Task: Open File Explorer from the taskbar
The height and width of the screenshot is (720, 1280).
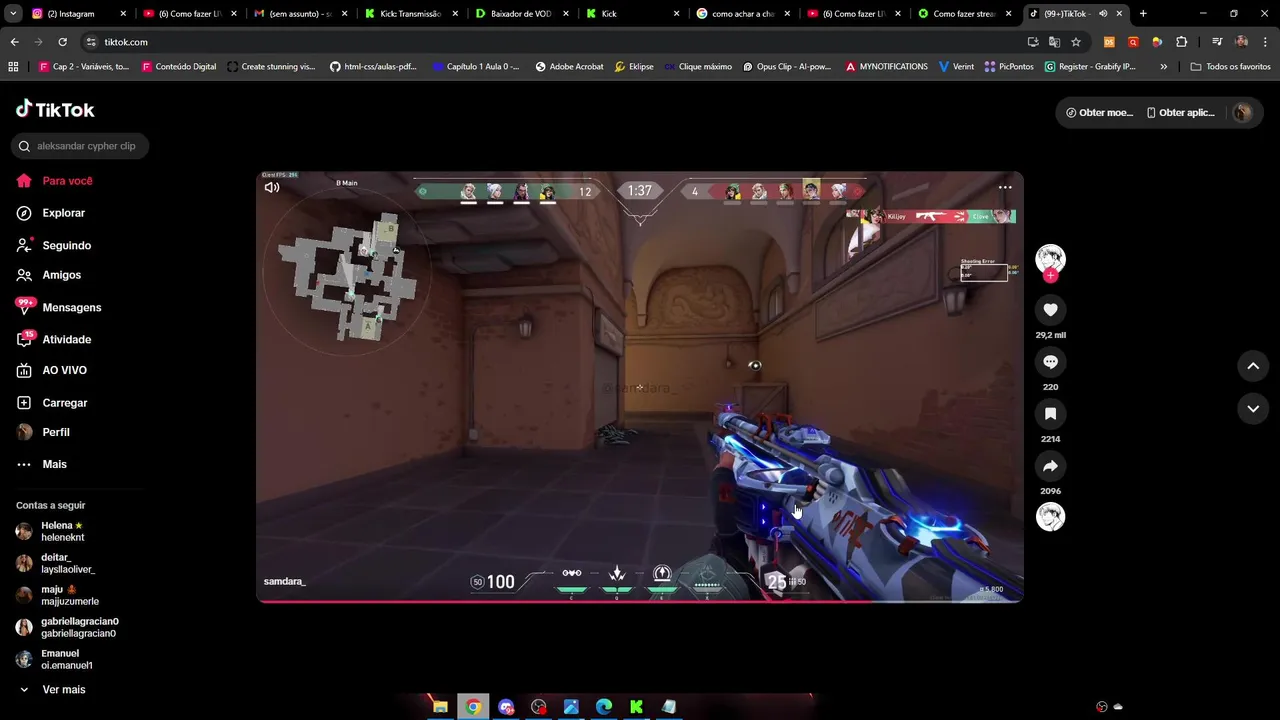Action: (x=440, y=707)
